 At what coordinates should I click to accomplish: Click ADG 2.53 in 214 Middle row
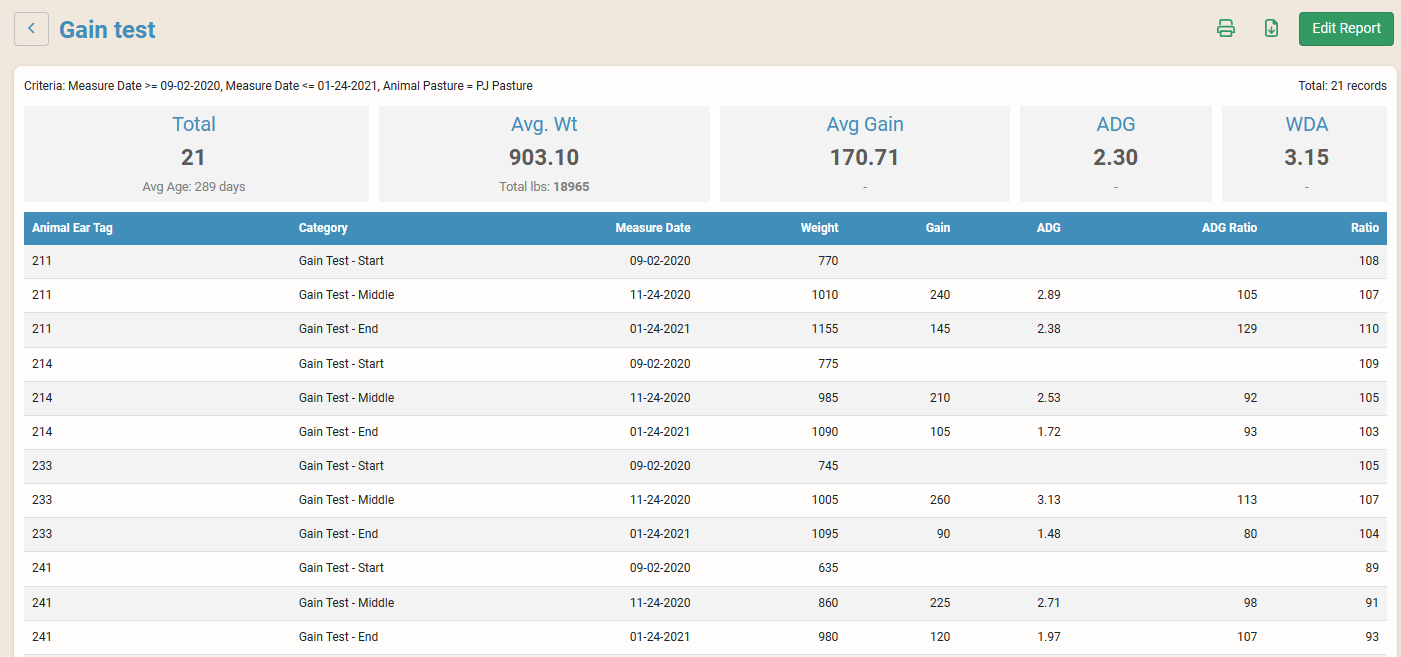[1049, 398]
